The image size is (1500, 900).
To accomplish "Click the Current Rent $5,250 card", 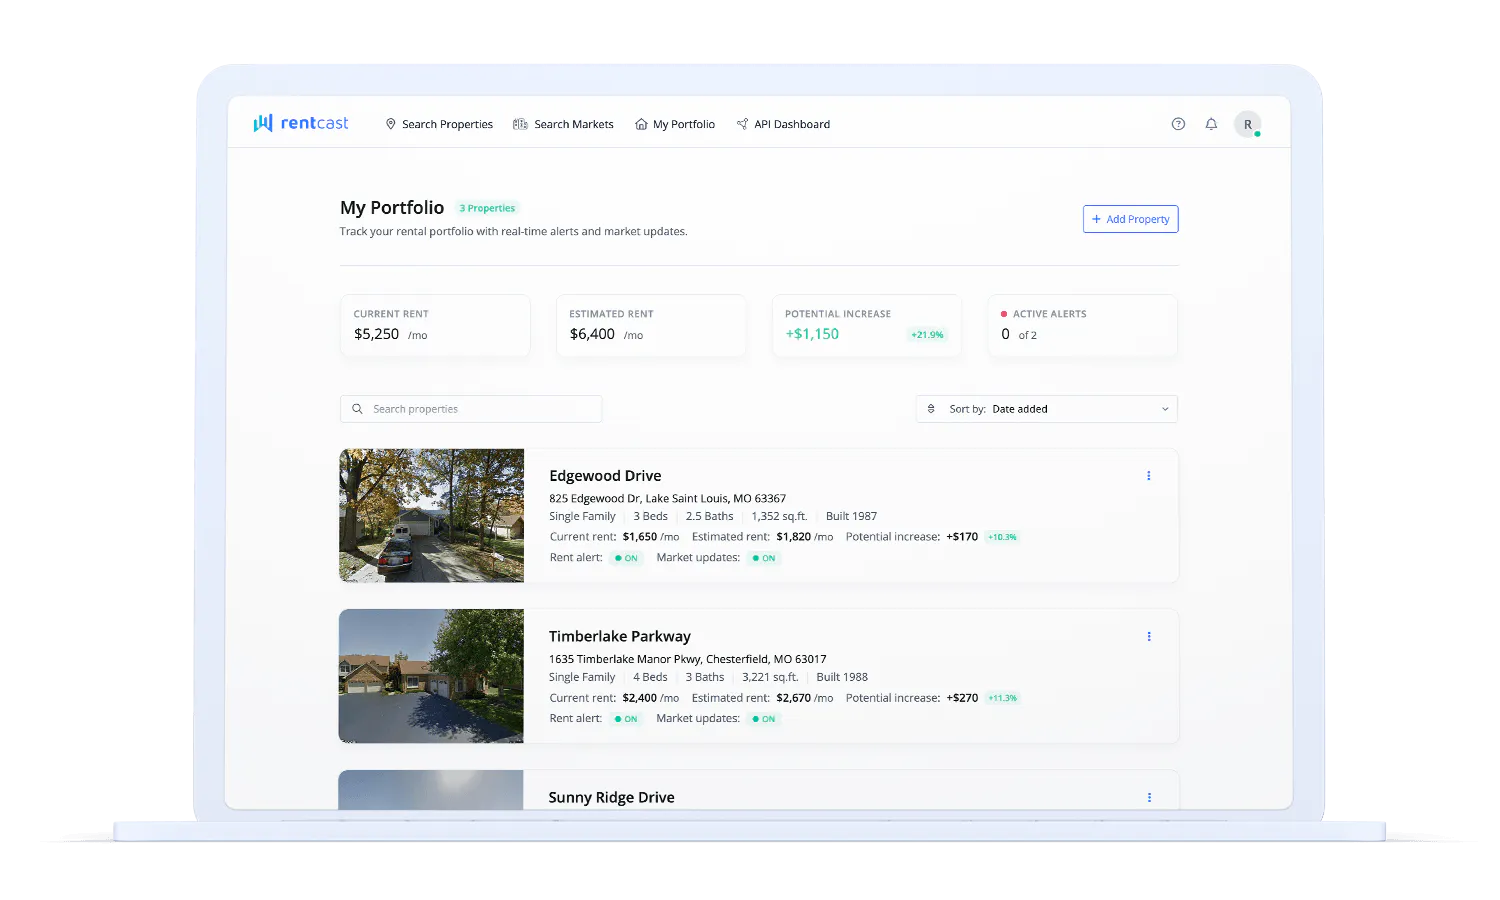I will [x=435, y=325].
